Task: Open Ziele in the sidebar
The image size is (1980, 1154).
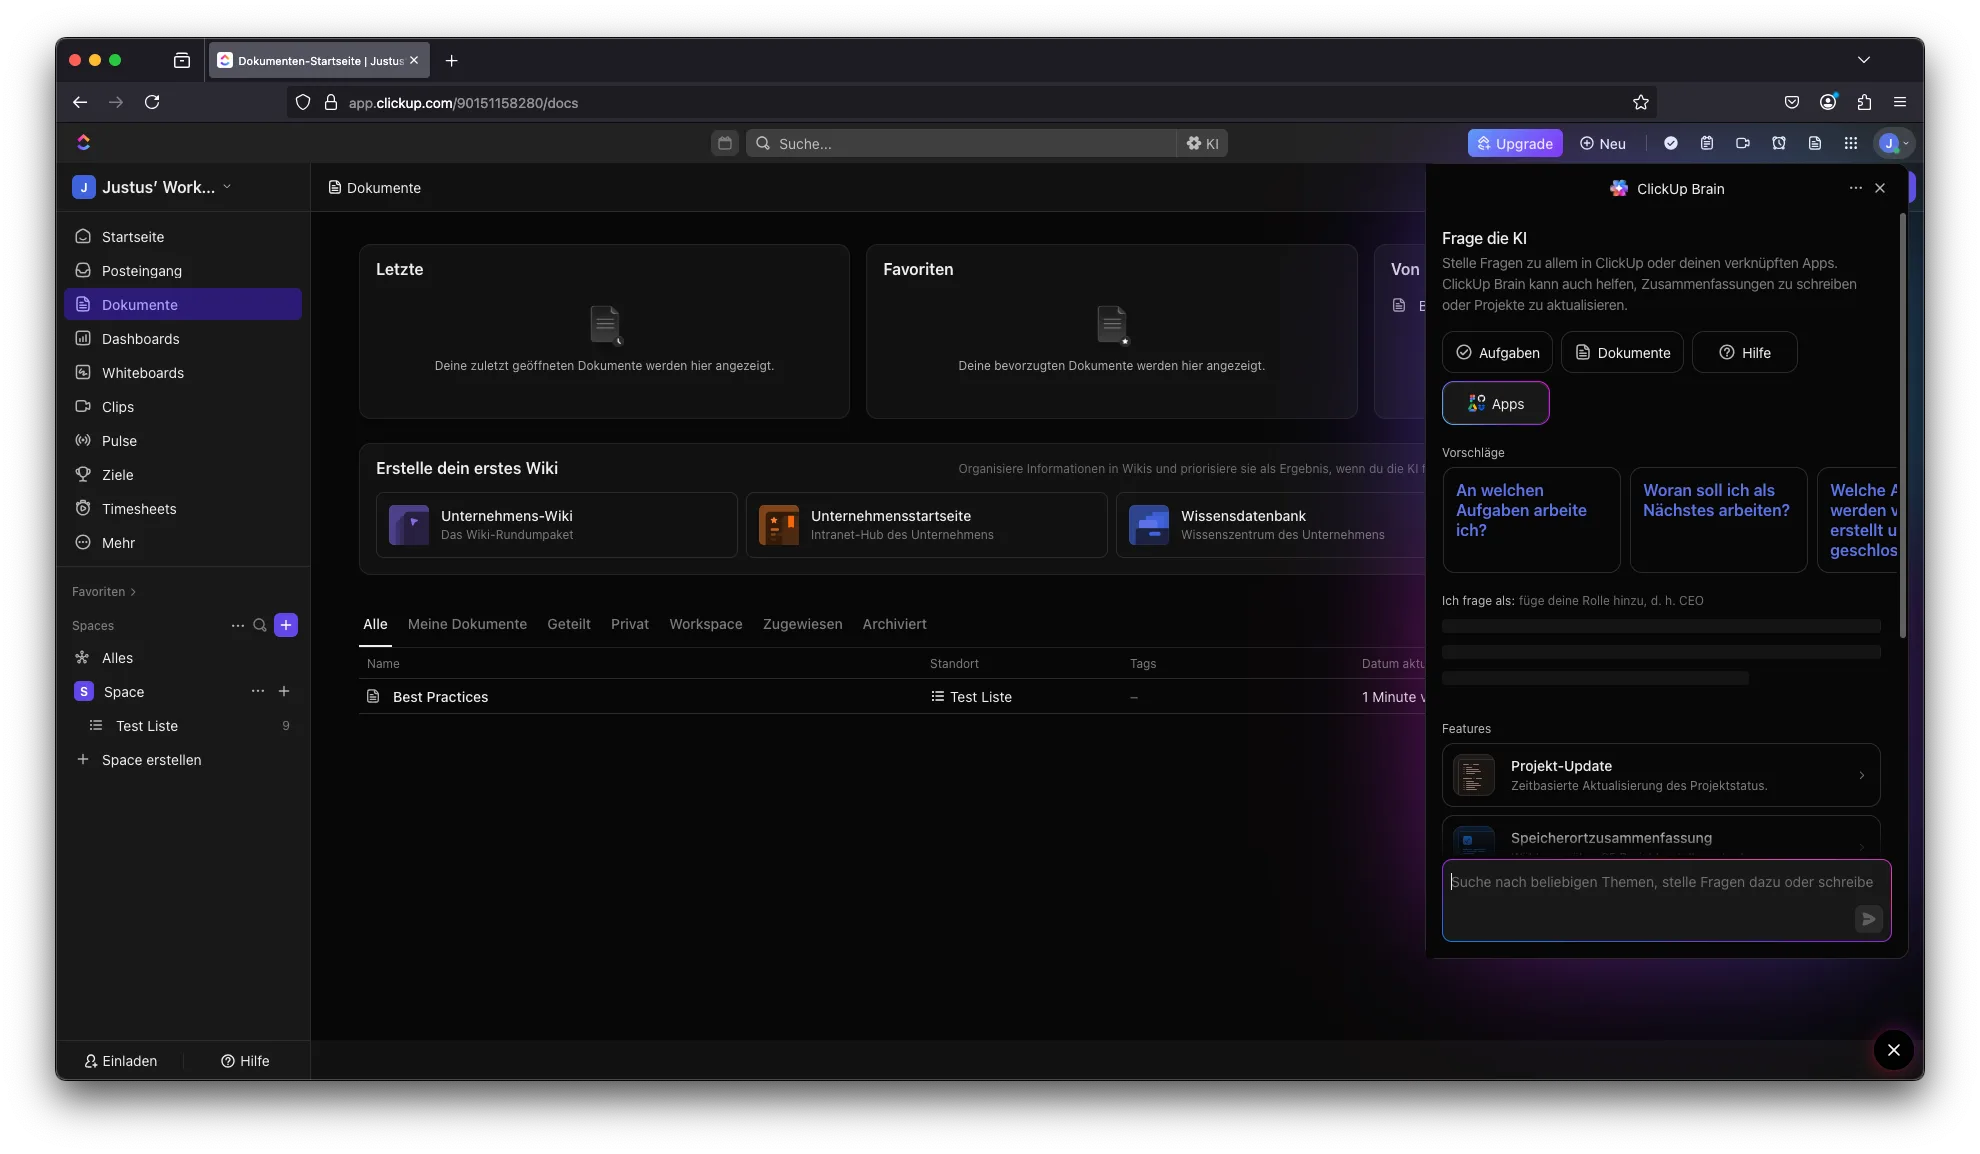Action: 183,475
